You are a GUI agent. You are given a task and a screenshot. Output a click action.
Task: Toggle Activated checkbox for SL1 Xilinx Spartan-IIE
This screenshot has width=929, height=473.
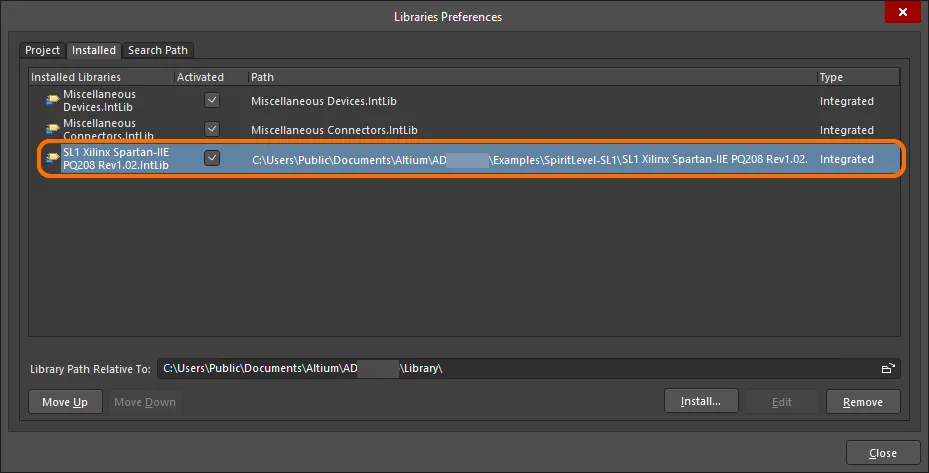212,158
